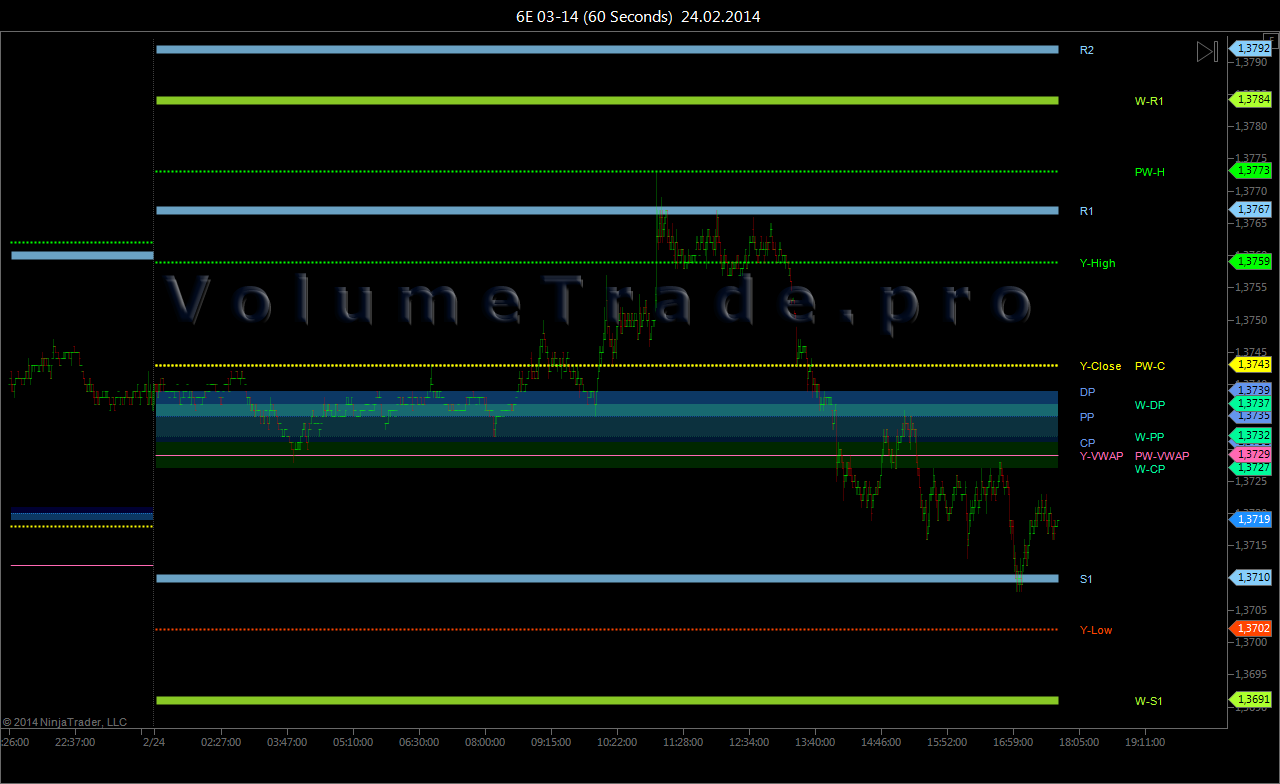
Task: Click the W-DP level label
Action: 1150,405
